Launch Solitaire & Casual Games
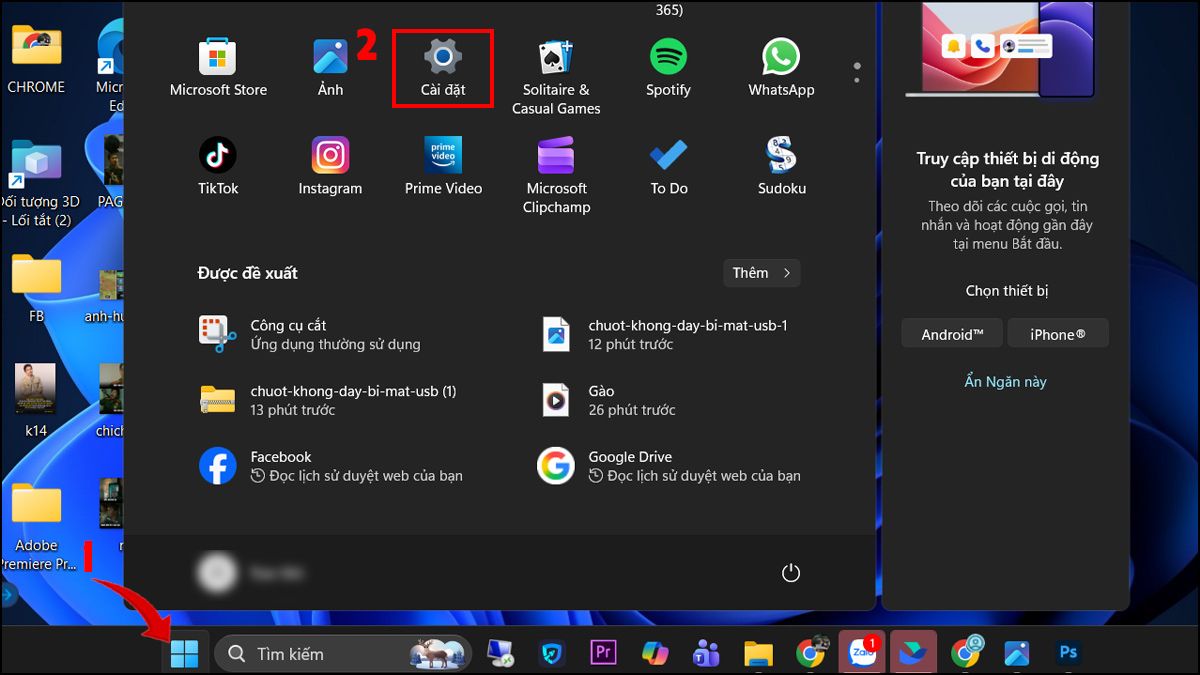This screenshot has height=675, width=1200. [x=556, y=77]
